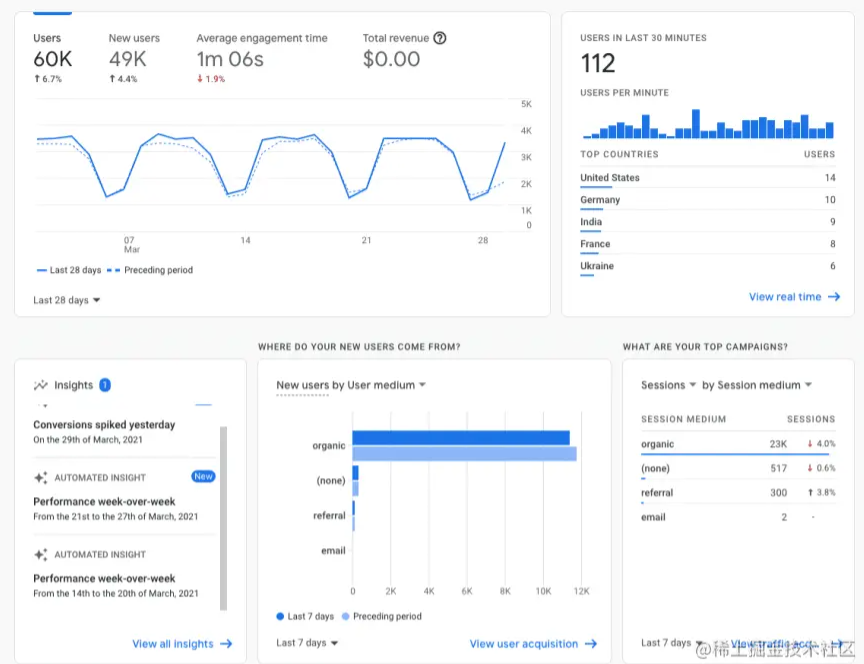Select the Users metric tab

(52, 57)
